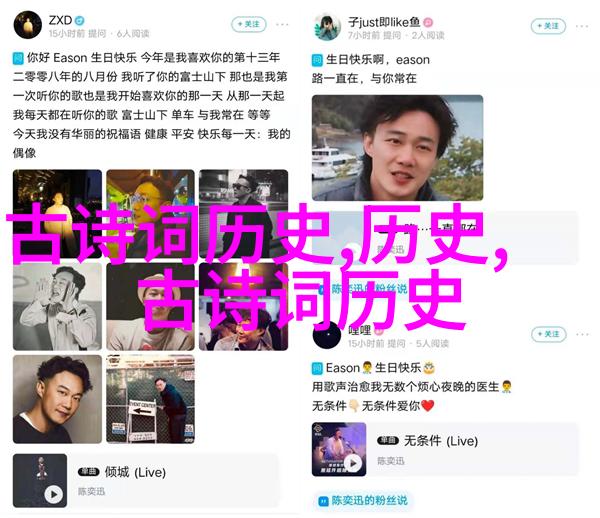Open the 陈奕迅的粉丝说 tag at the bottom
The height and width of the screenshot is (518, 600).
pyautogui.click(x=364, y=500)
